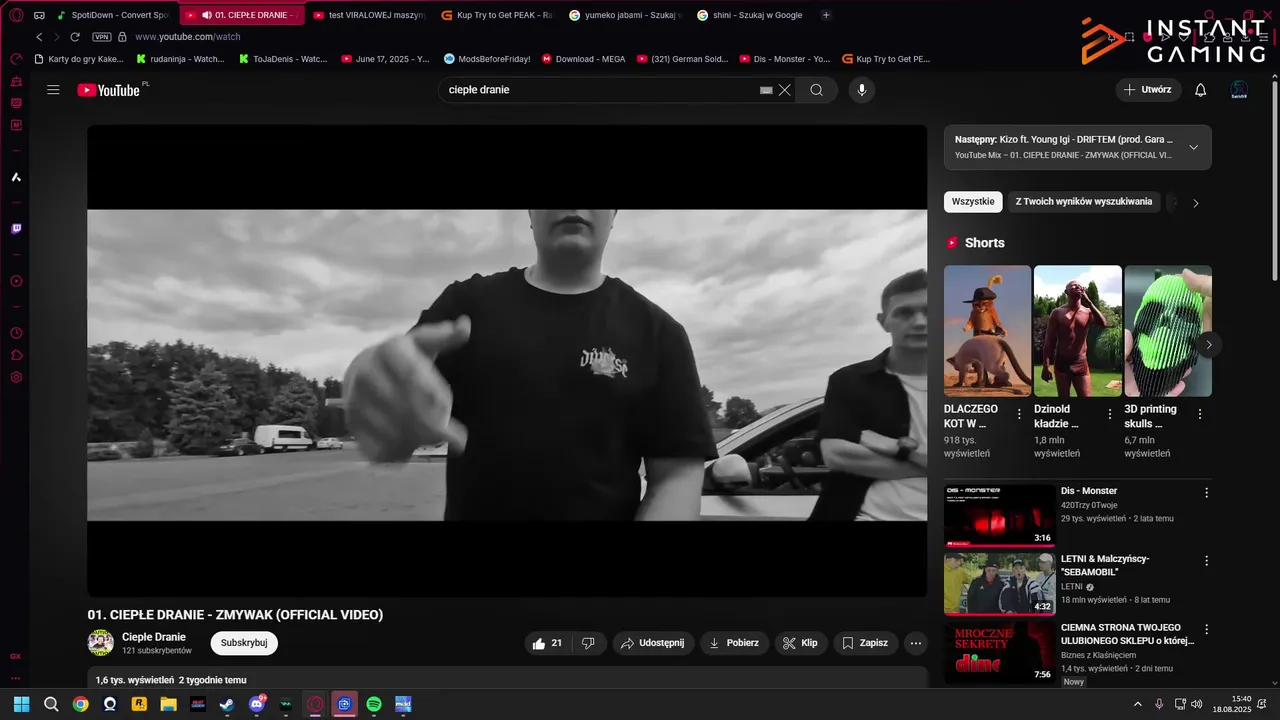This screenshot has width=1280, height=720.
Task: Open the account avatar menu
Action: tap(1239, 90)
